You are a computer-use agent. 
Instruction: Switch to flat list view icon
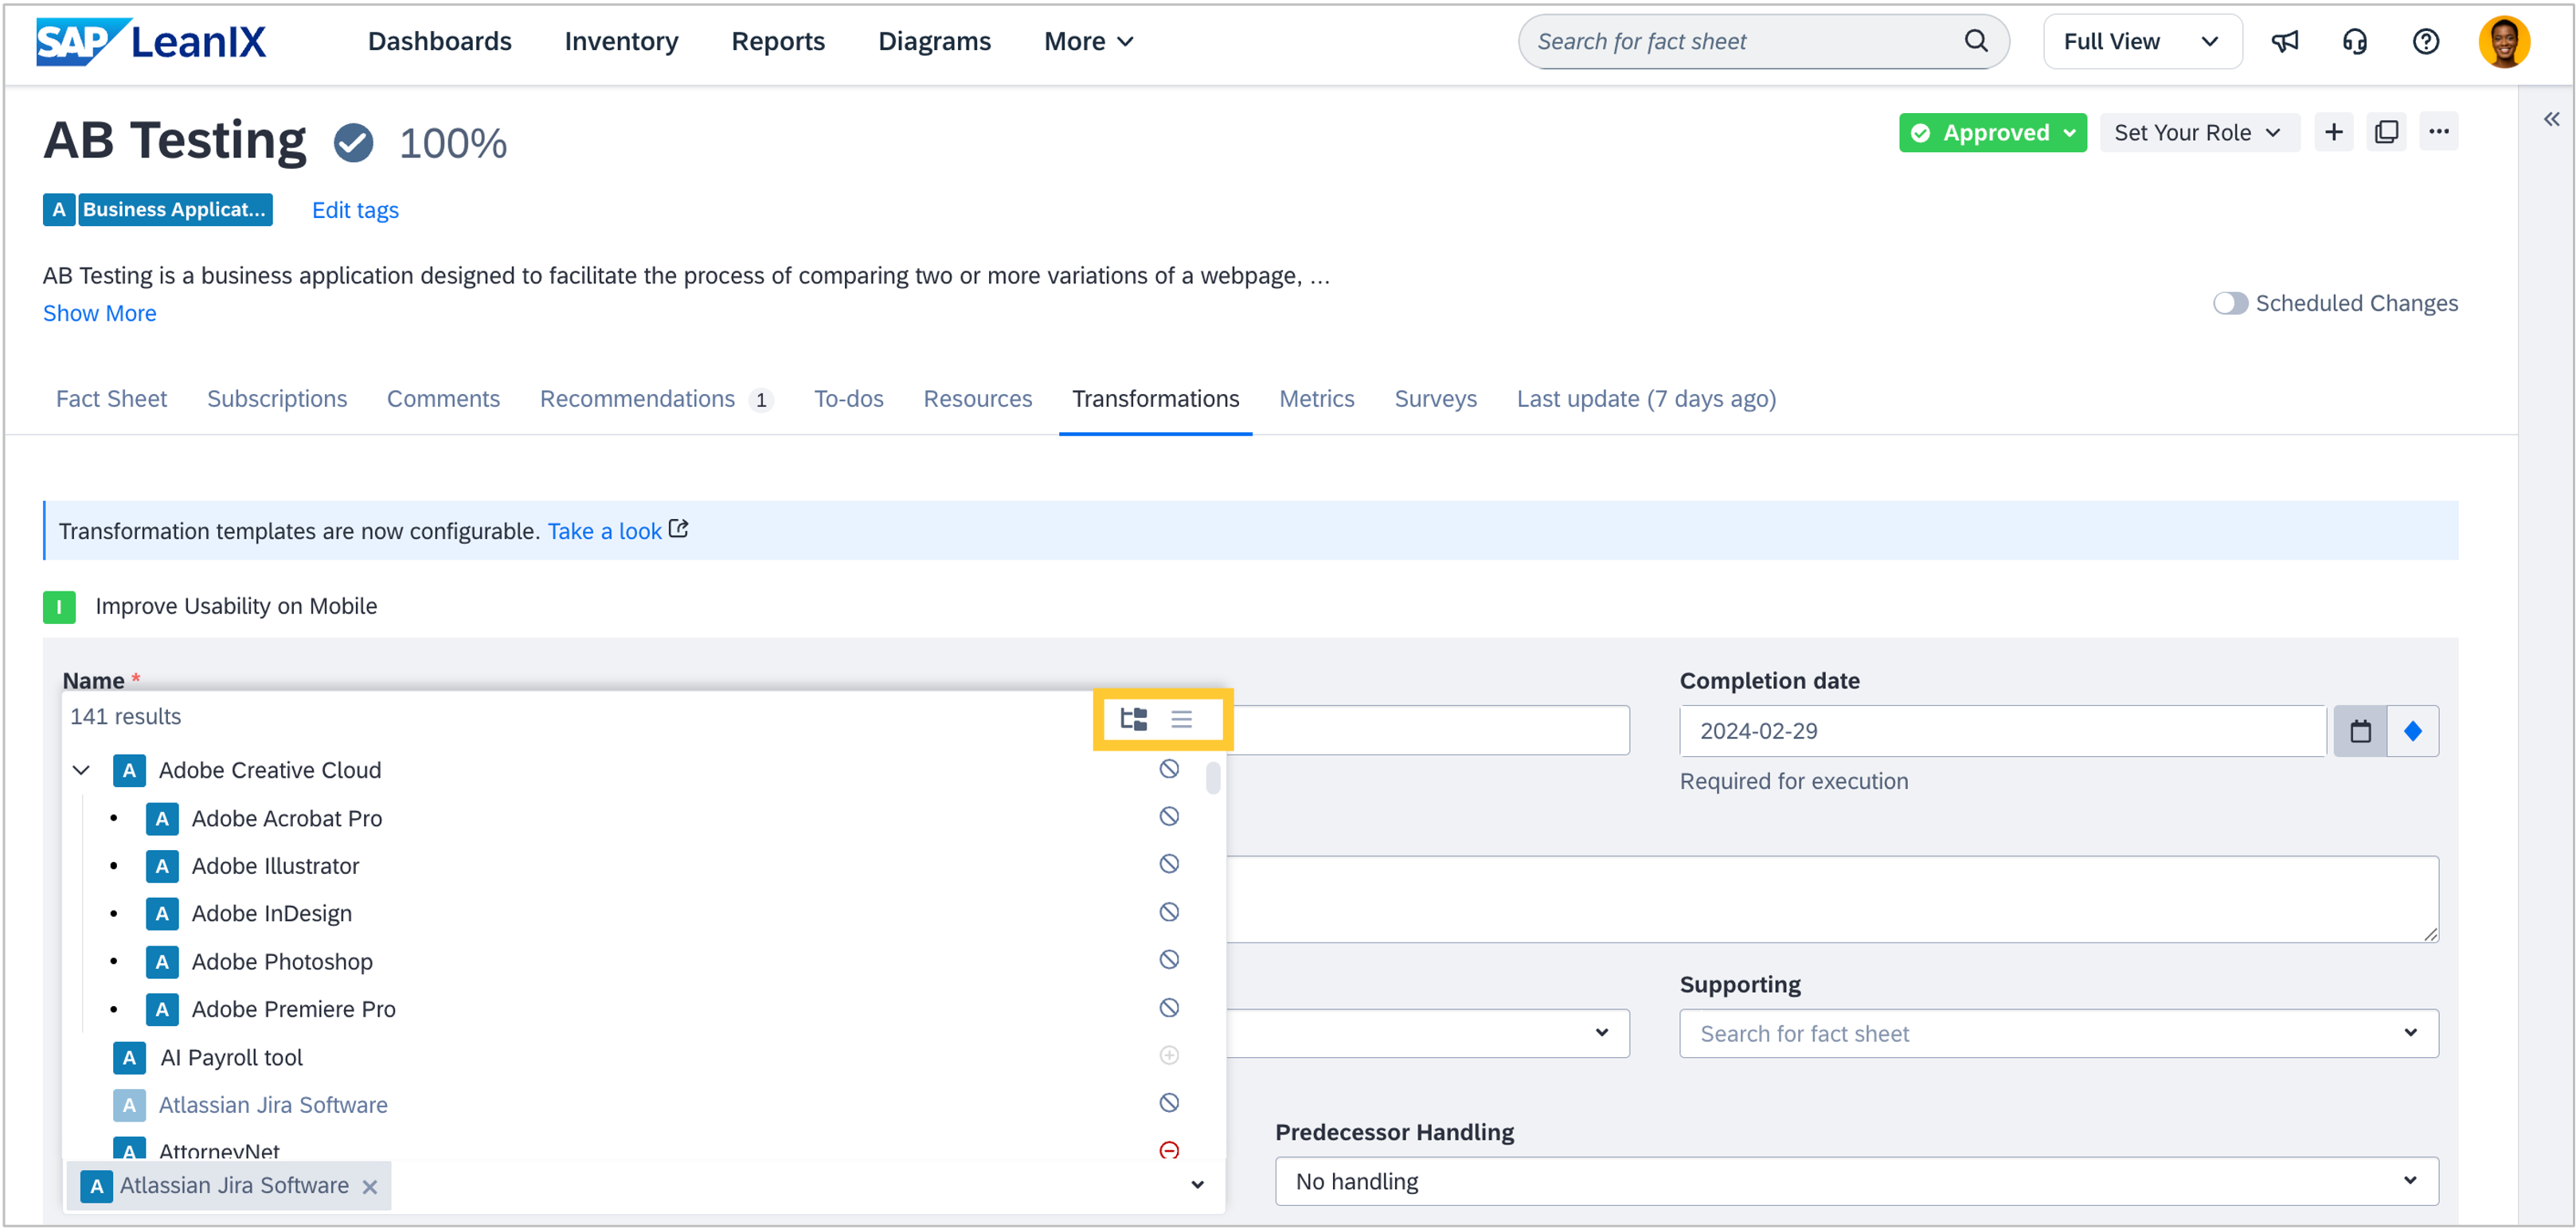(x=1181, y=719)
